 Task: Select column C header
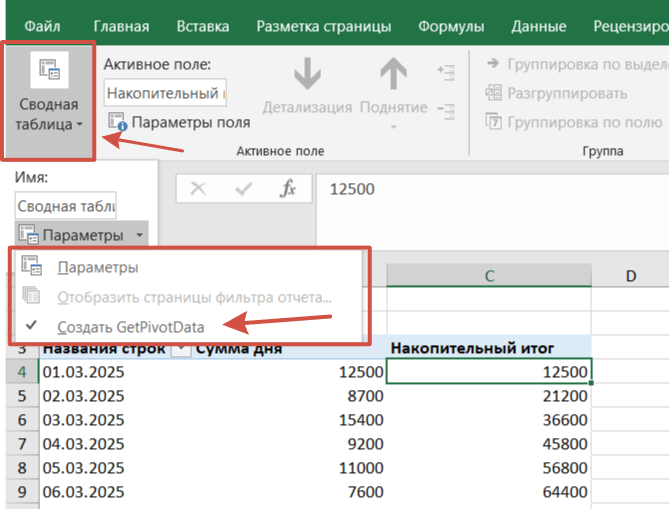pos(489,276)
